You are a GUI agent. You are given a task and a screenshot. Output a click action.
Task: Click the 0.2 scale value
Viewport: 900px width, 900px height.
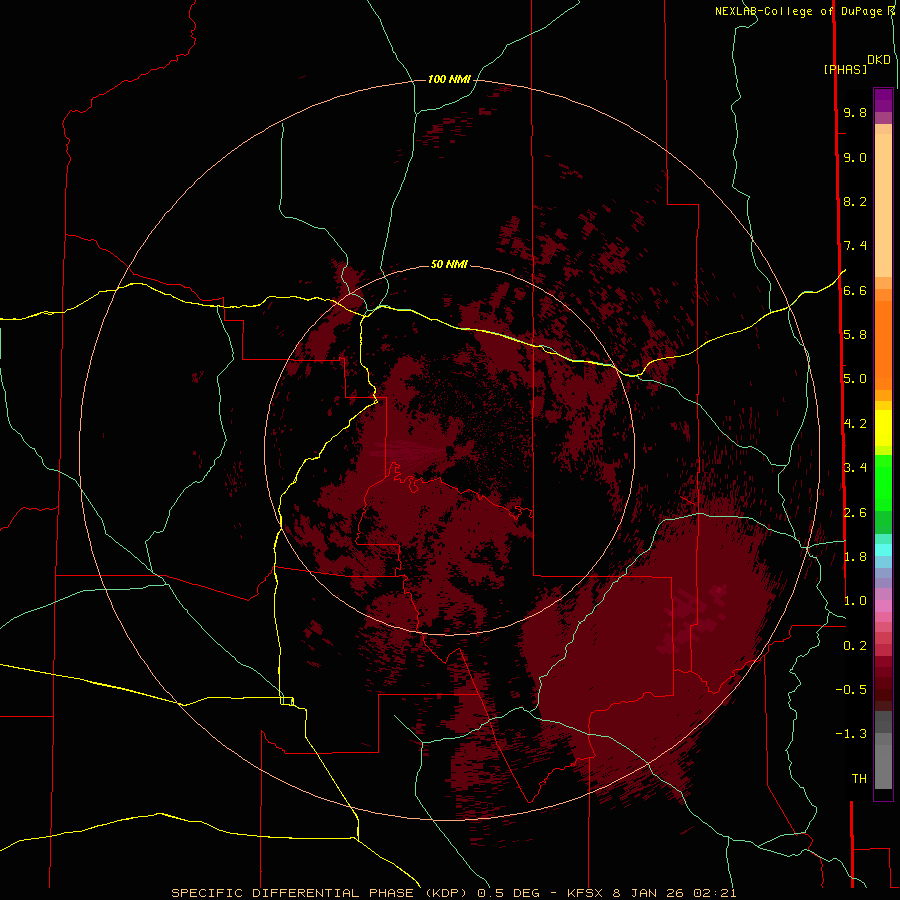point(855,646)
